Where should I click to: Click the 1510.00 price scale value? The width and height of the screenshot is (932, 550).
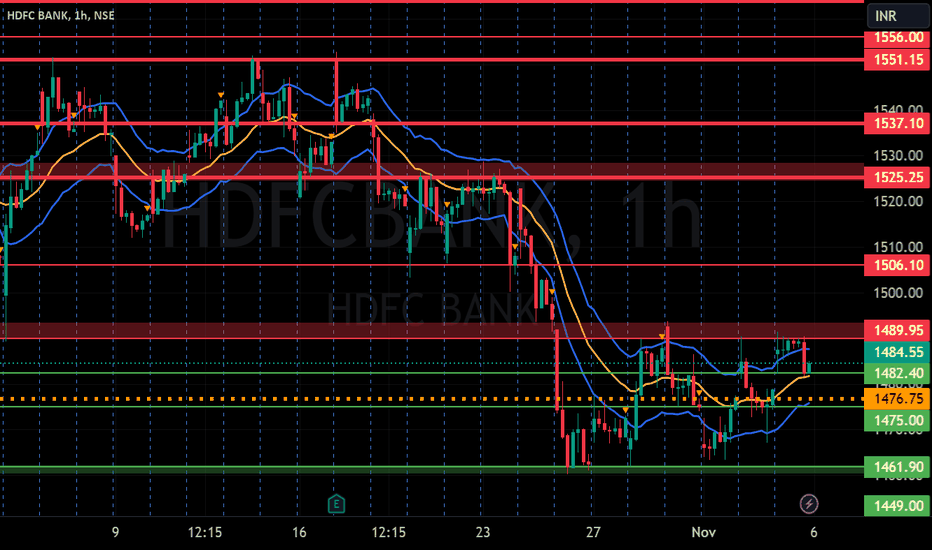click(x=898, y=247)
